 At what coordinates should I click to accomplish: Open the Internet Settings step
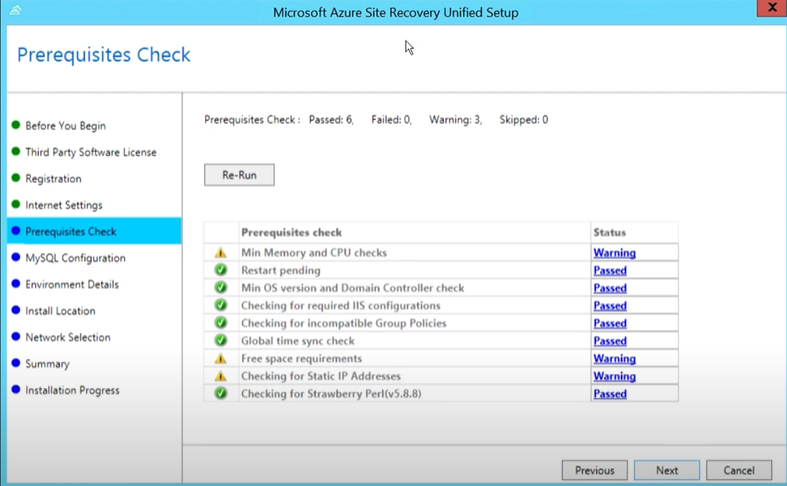pos(64,205)
